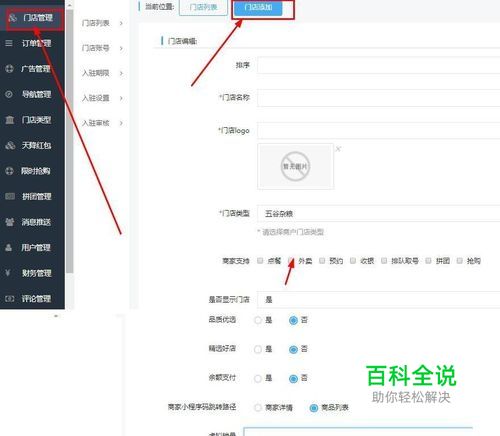This screenshot has height=436, width=500.
Task: Check the 点餐 checkbox
Action: pyautogui.click(x=260, y=261)
